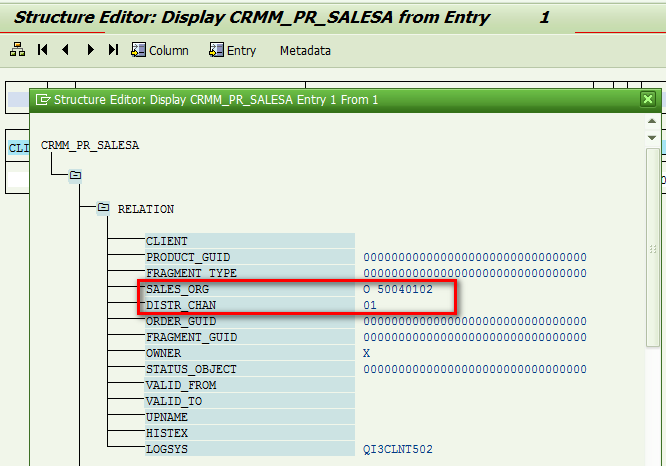Open the Column toolbar button
Image resolution: width=666 pixels, height=466 pixels.
(x=160, y=50)
